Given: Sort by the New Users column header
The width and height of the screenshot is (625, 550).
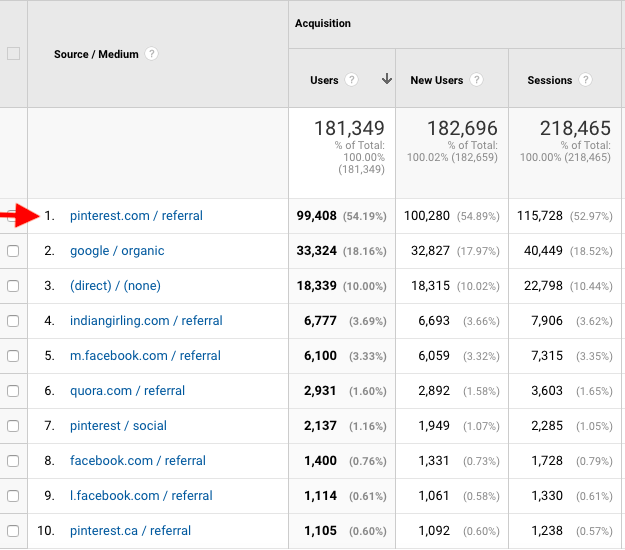Looking at the screenshot, I should click(437, 80).
